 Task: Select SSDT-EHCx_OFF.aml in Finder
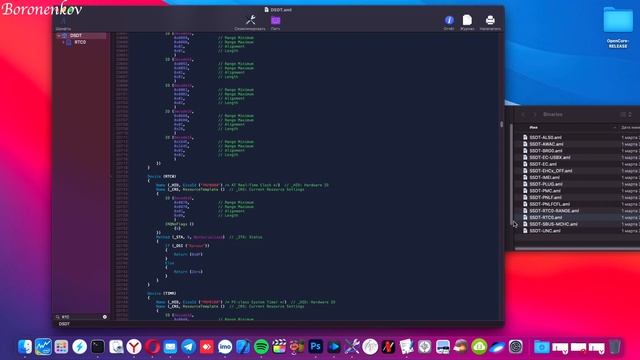click(551, 171)
